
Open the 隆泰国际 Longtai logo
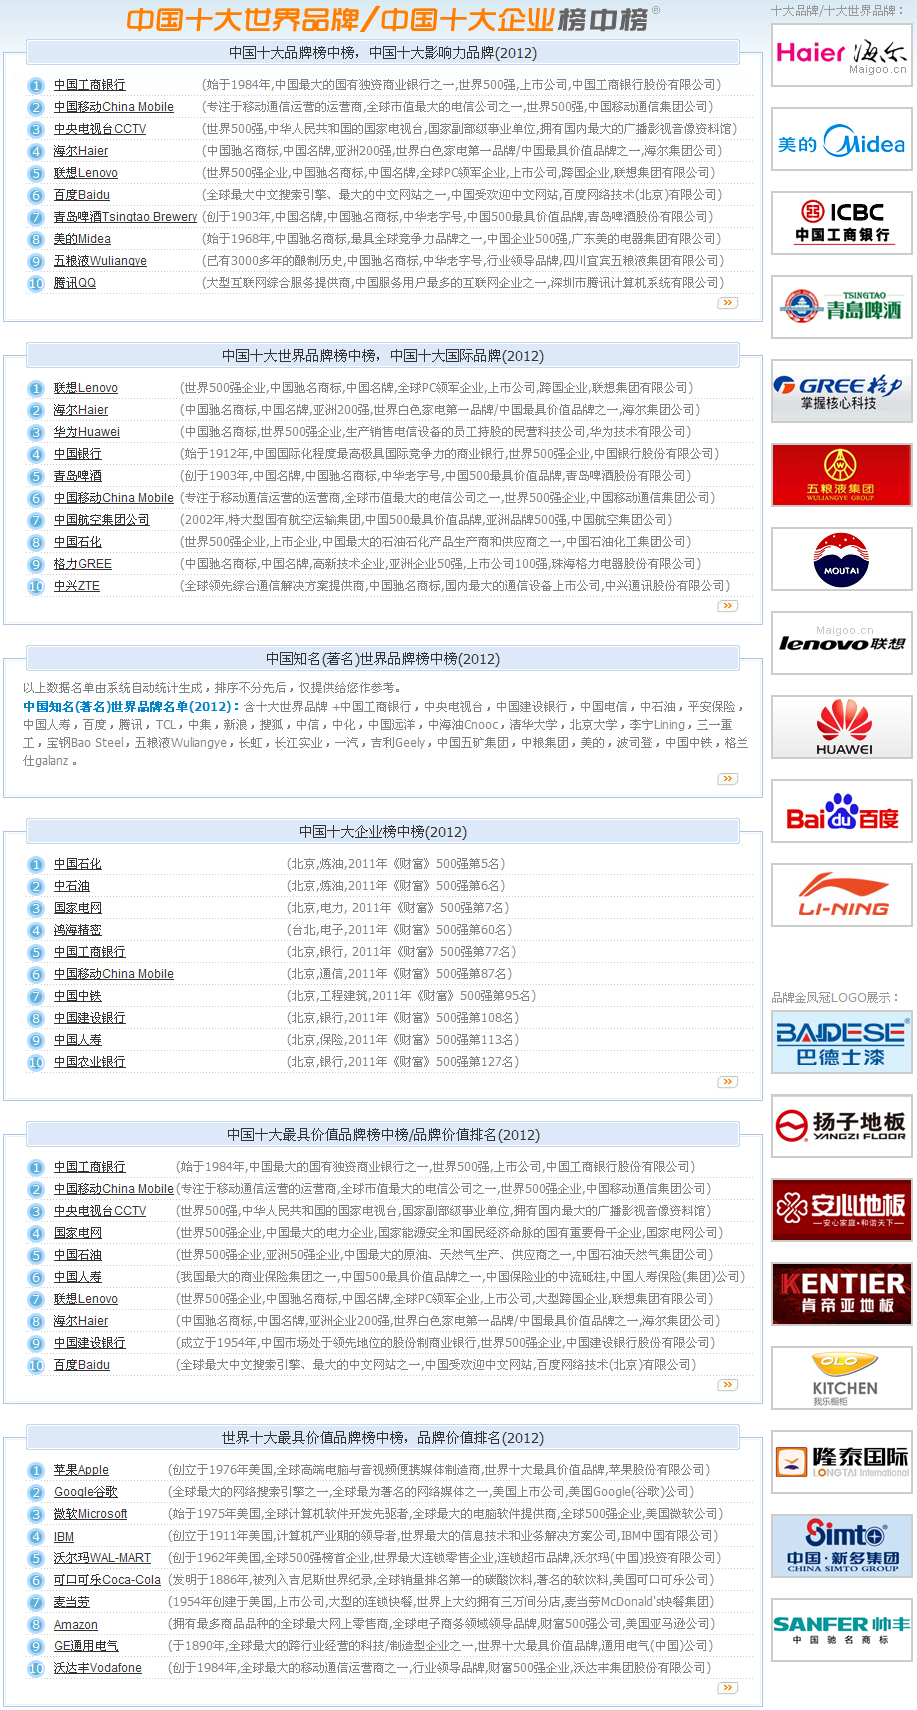(x=842, y=1462)
